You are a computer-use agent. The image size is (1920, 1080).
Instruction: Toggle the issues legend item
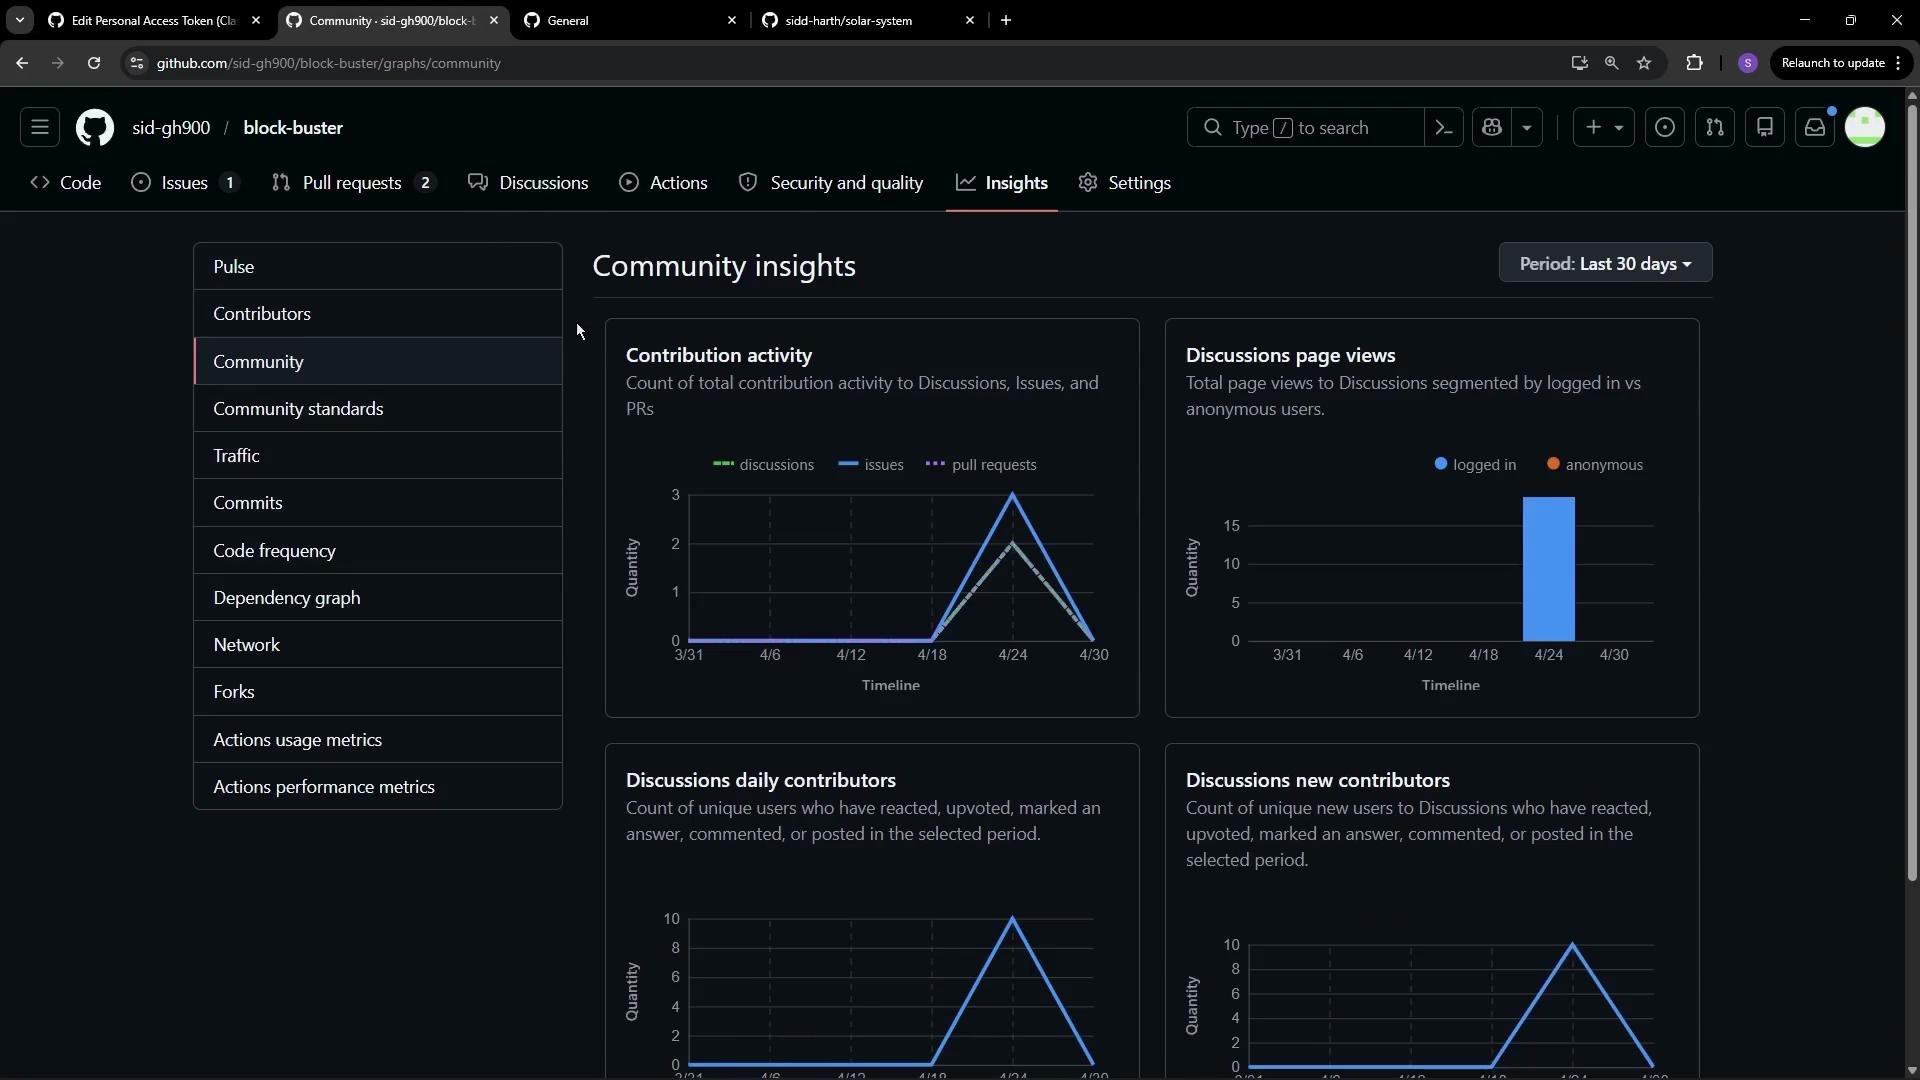click(x=871, y=465)
